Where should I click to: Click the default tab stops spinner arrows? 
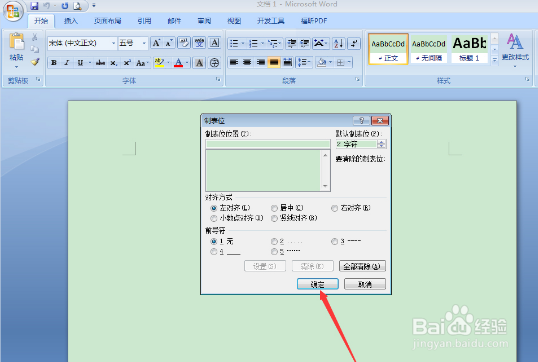point(382,144)
